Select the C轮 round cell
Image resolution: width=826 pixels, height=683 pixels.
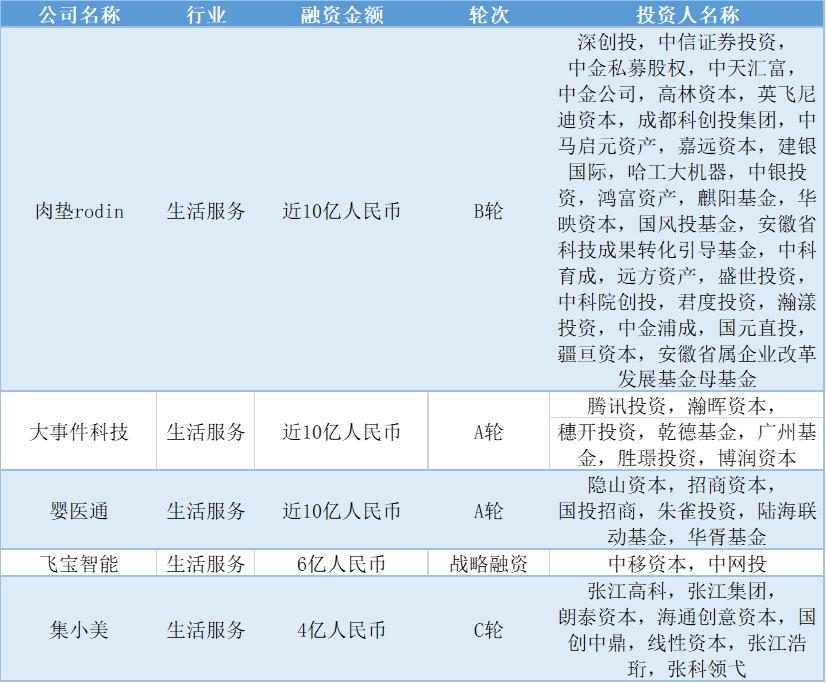tap(489, 630)
